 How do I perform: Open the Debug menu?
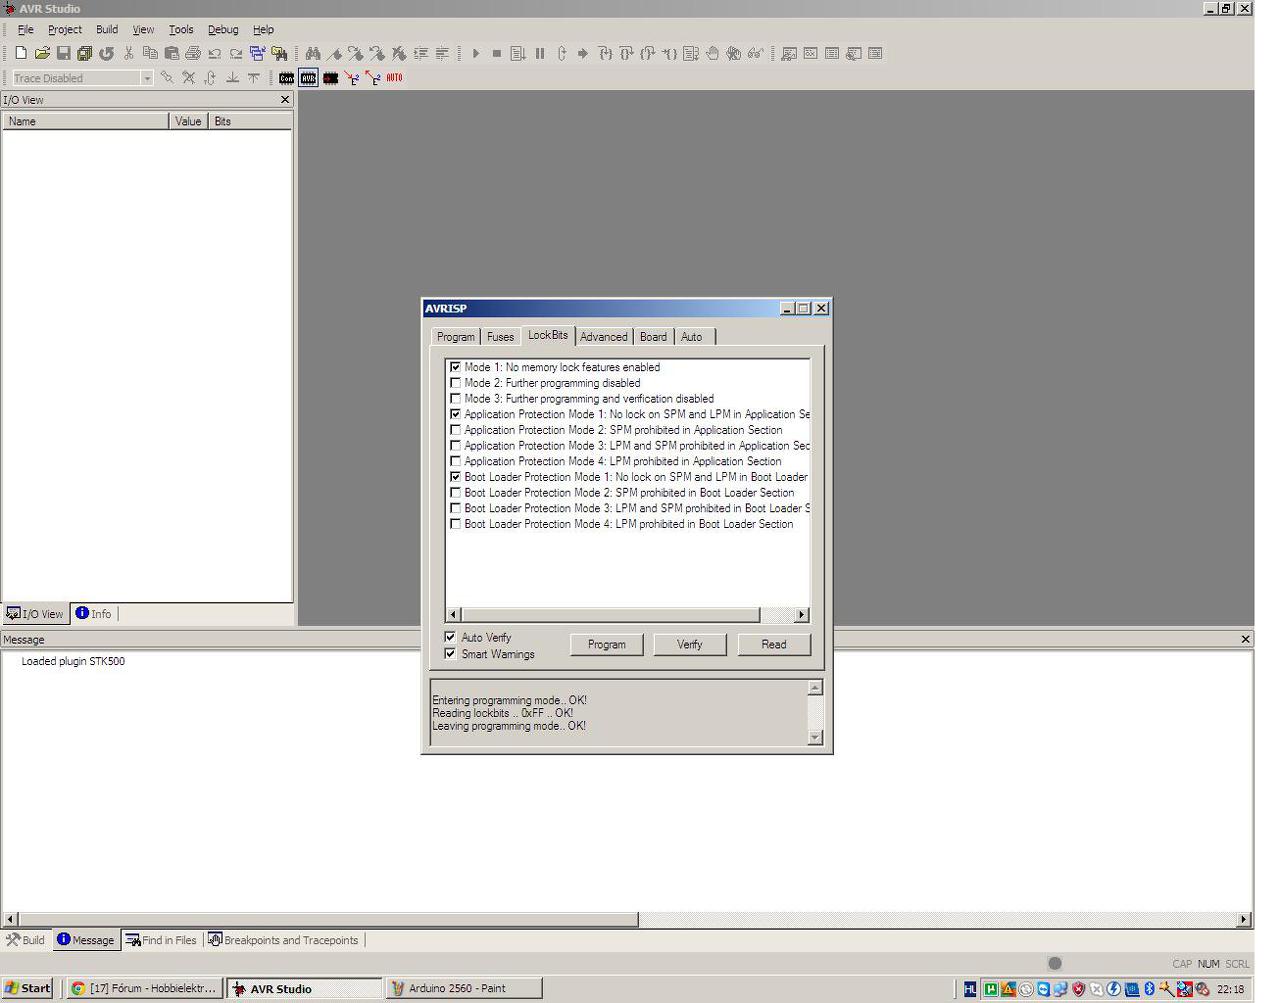(223, 30)
